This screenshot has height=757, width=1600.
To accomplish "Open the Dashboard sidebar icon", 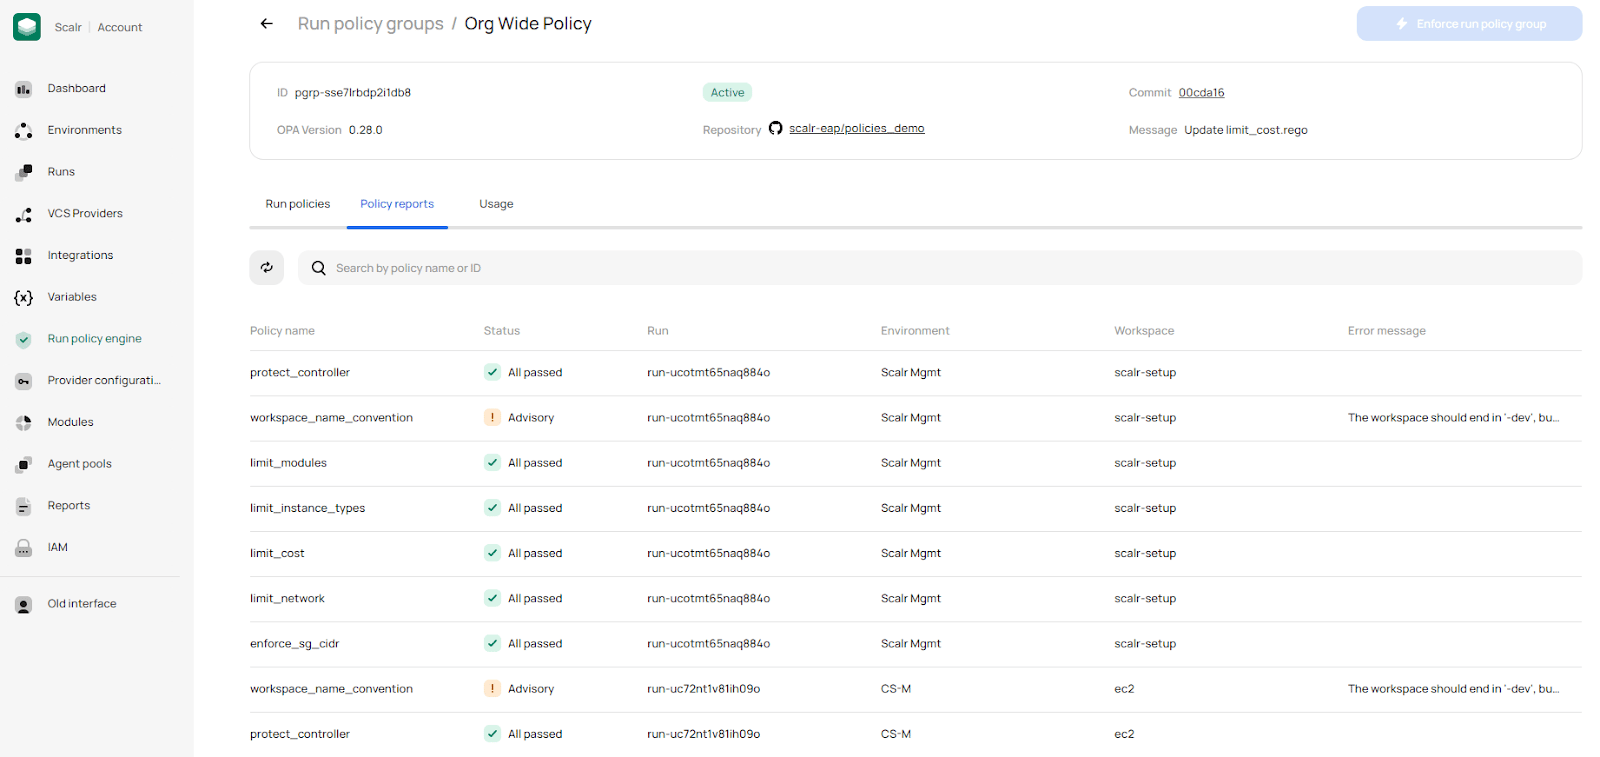I will (24, 89).
